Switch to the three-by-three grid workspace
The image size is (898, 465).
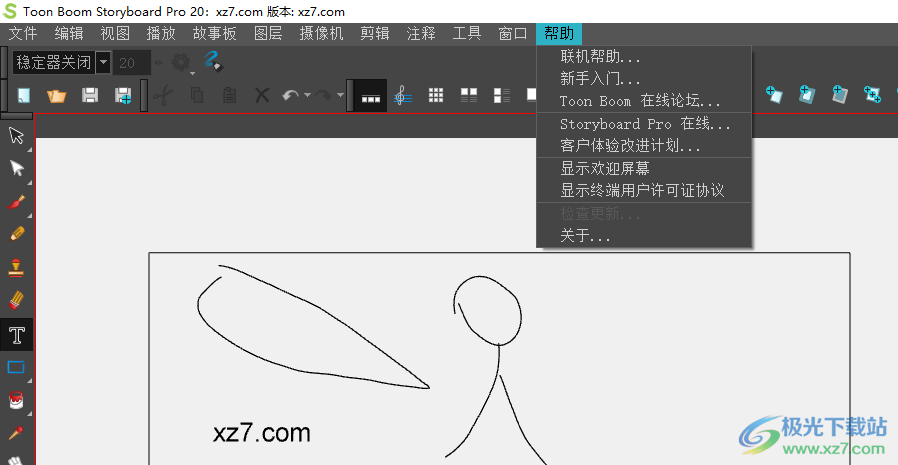436,95
